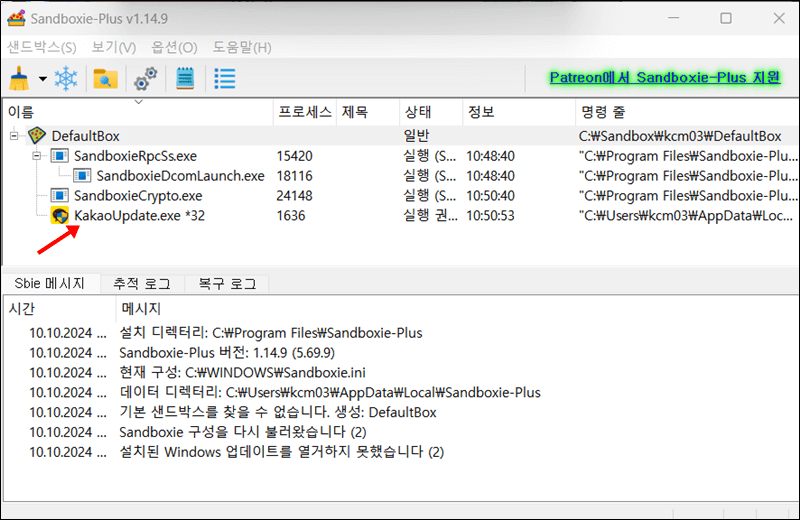Click process ID 15420
The width and height of the screenshot is (800, 520).
click(294, 156)
